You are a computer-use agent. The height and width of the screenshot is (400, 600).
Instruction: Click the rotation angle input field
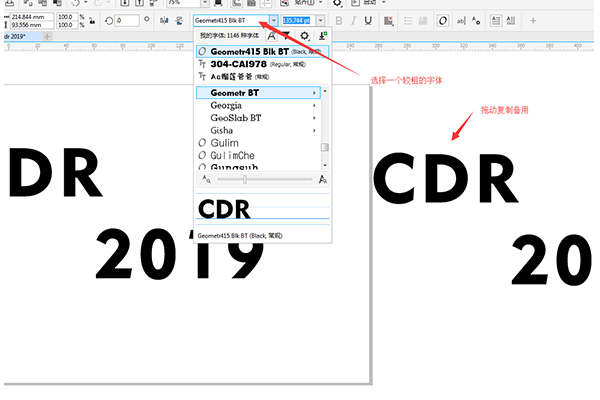point(127,21)
